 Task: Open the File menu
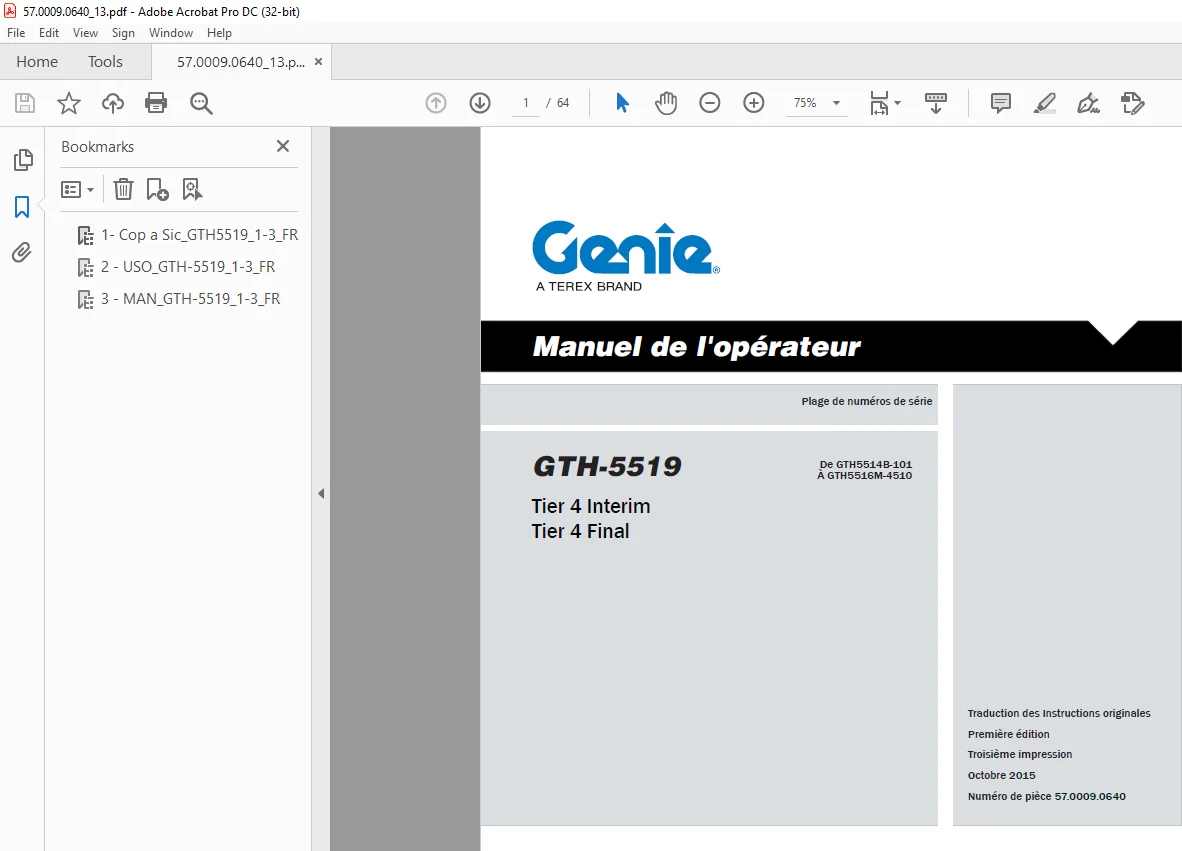click(x=16, y=33)
